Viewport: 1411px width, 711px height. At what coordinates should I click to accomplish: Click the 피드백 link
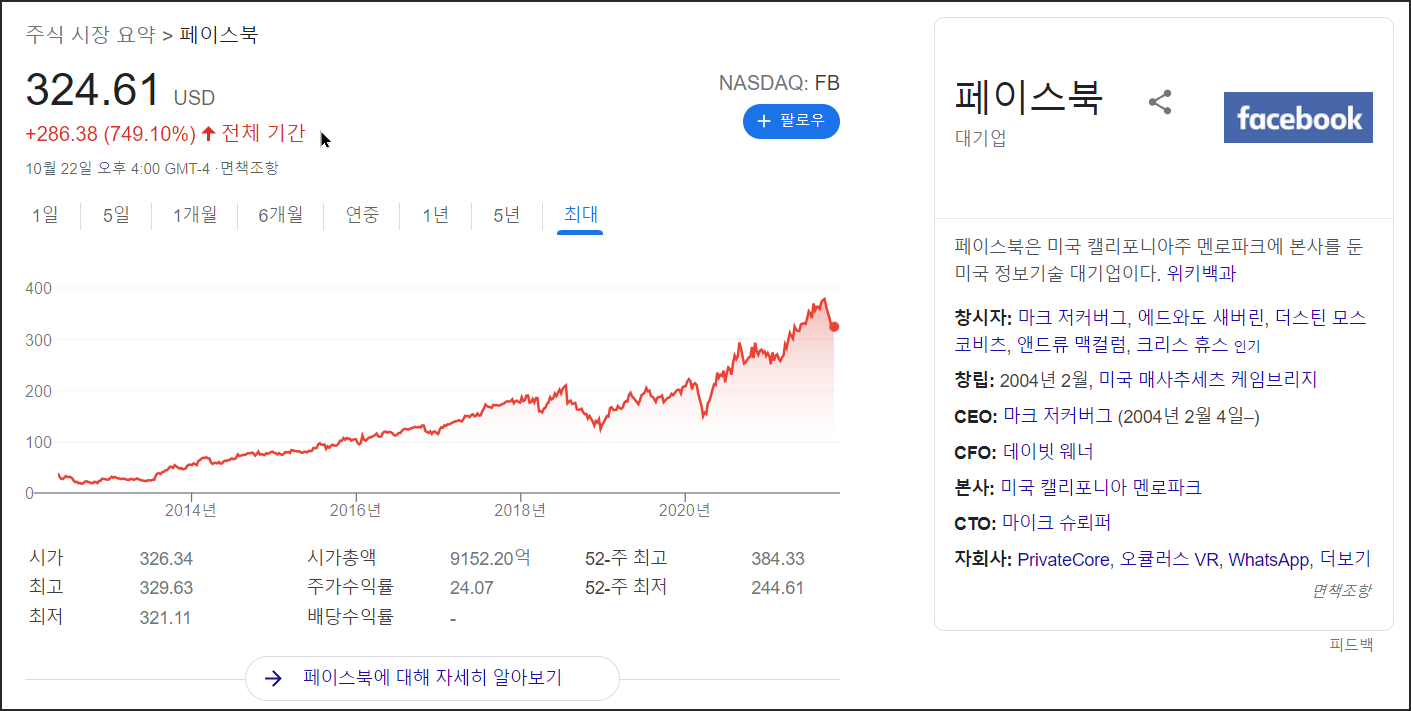pos(1351,645)
